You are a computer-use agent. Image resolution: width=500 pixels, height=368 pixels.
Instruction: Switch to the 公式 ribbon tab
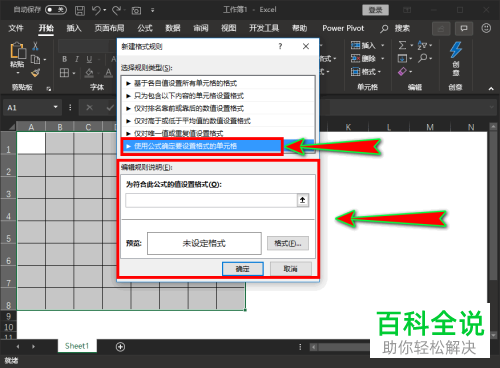click(x=145, y=28)
